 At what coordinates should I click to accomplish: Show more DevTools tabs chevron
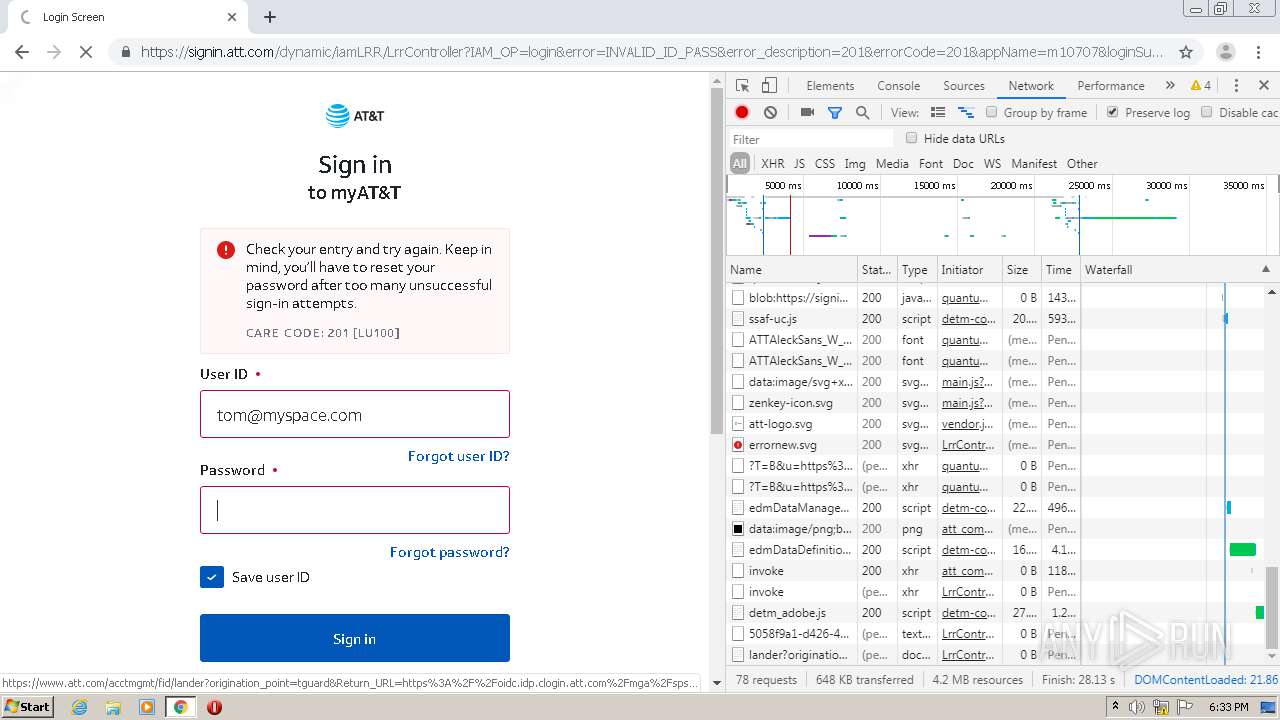pos(1170,86)
